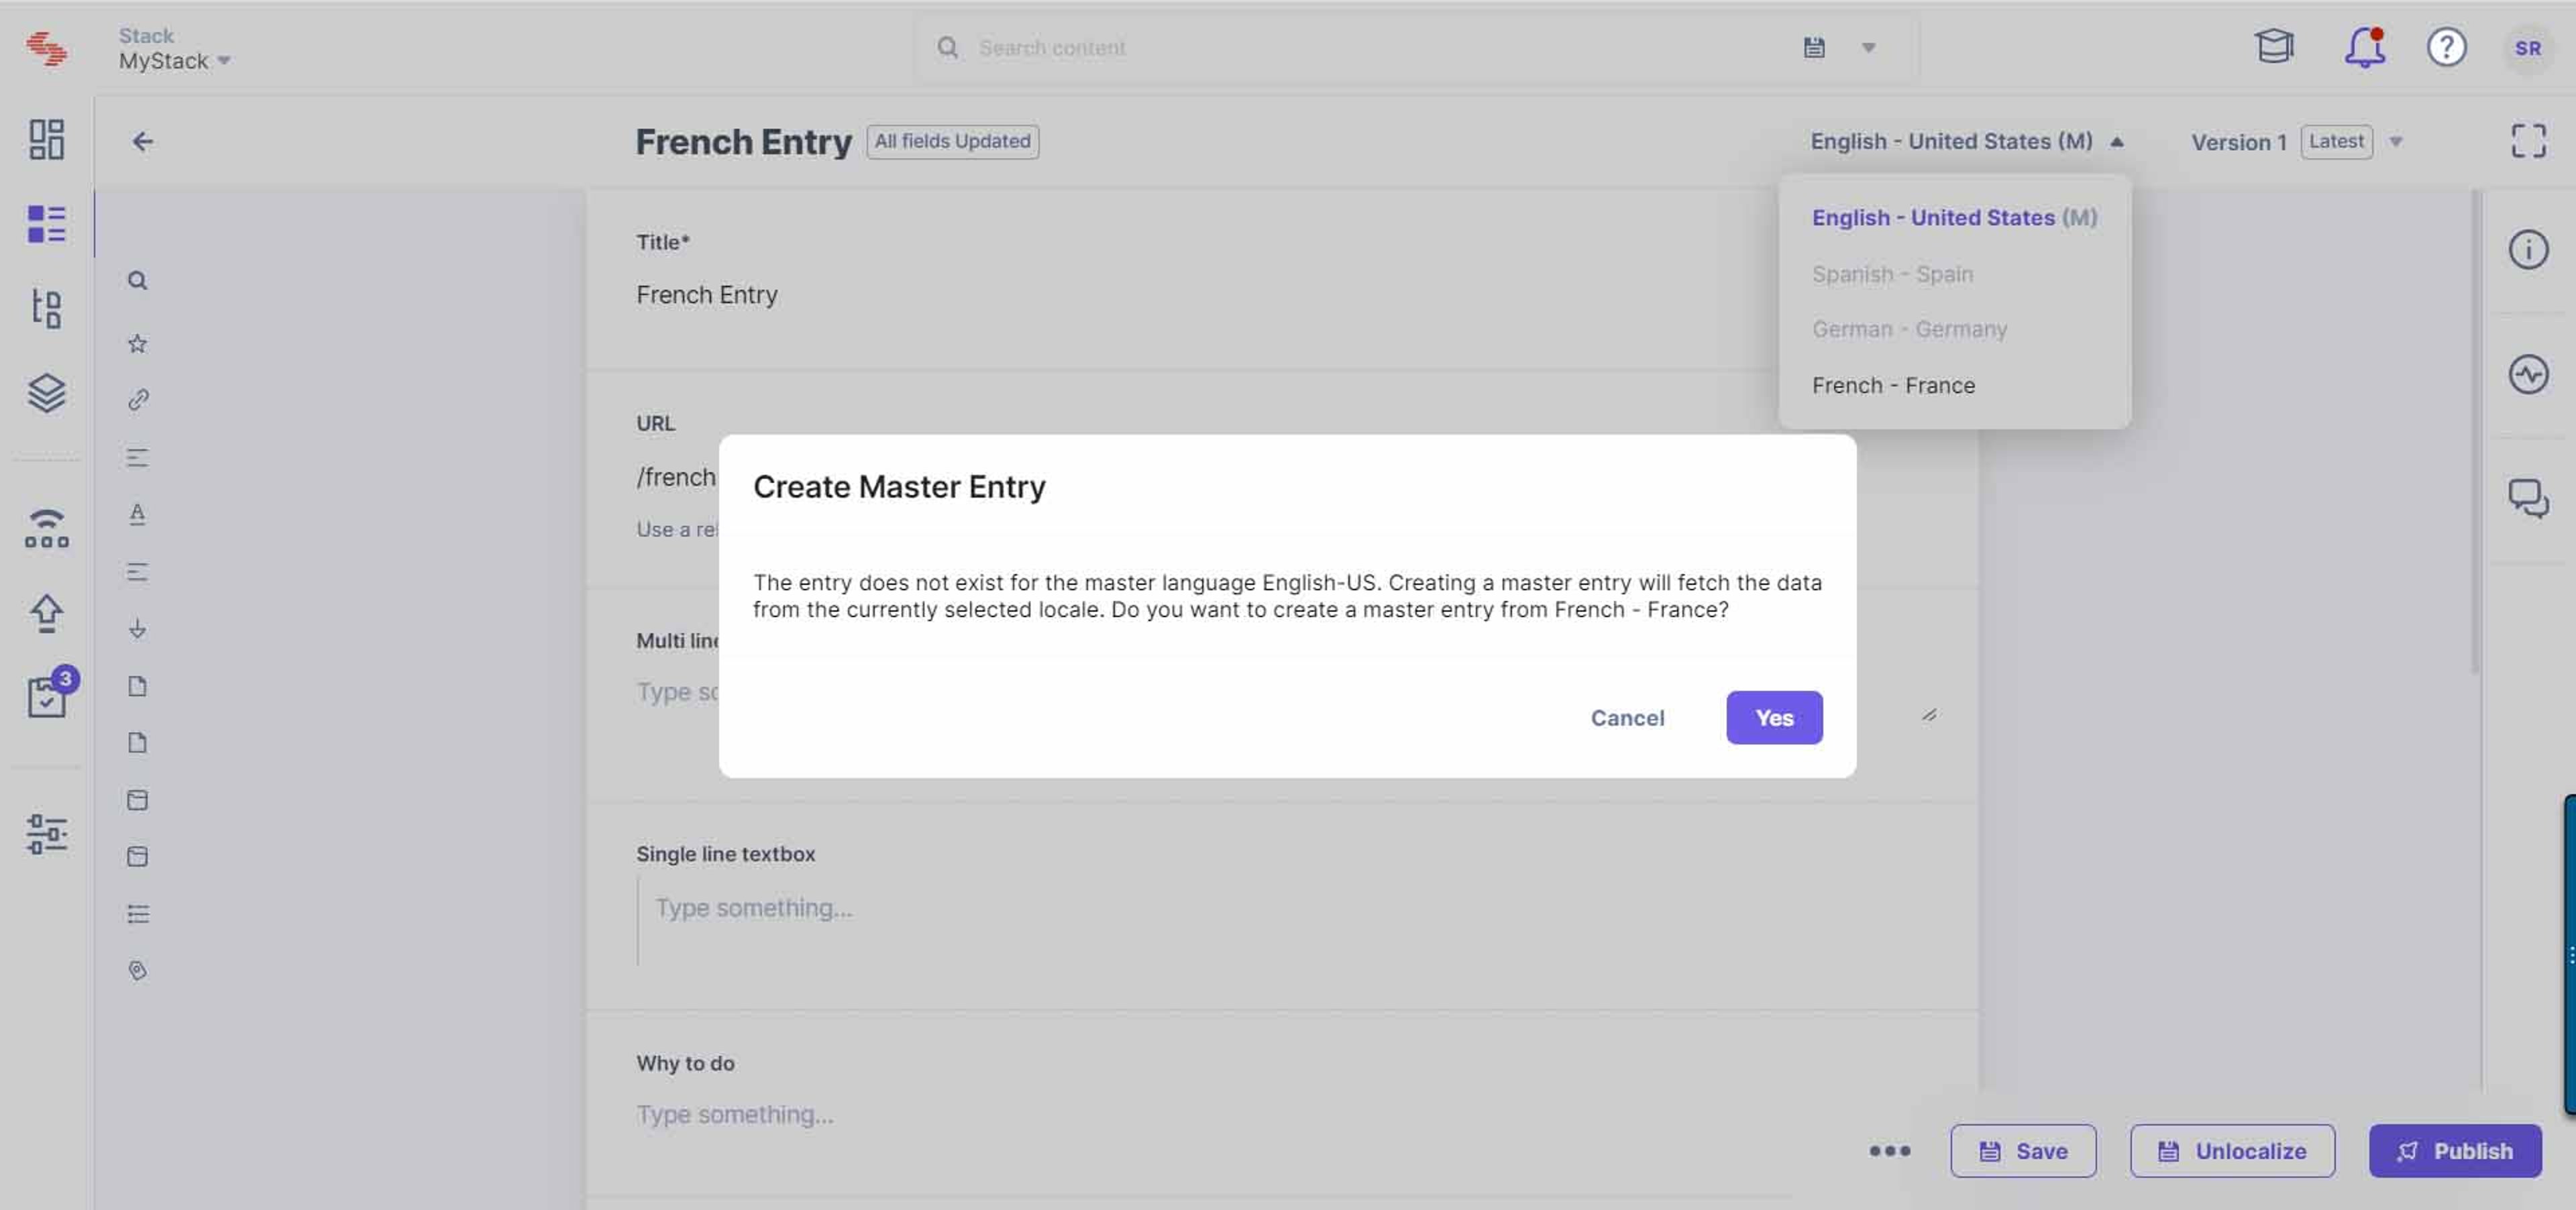The width and height of the screenshot is (2576, 1210).
Task: Click the Unlocalize button
Action: tap(2232, 1150)
